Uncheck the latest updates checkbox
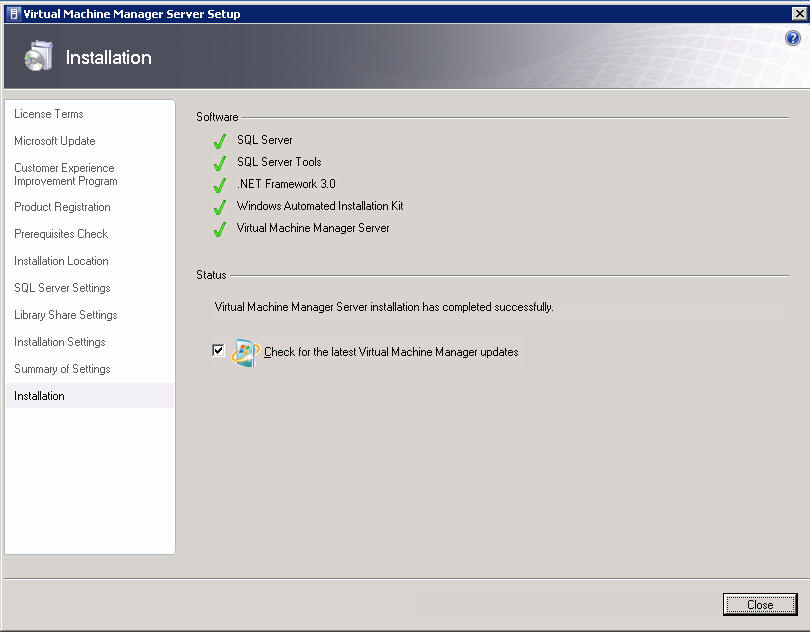810x632 pixels. coord(218,350)
